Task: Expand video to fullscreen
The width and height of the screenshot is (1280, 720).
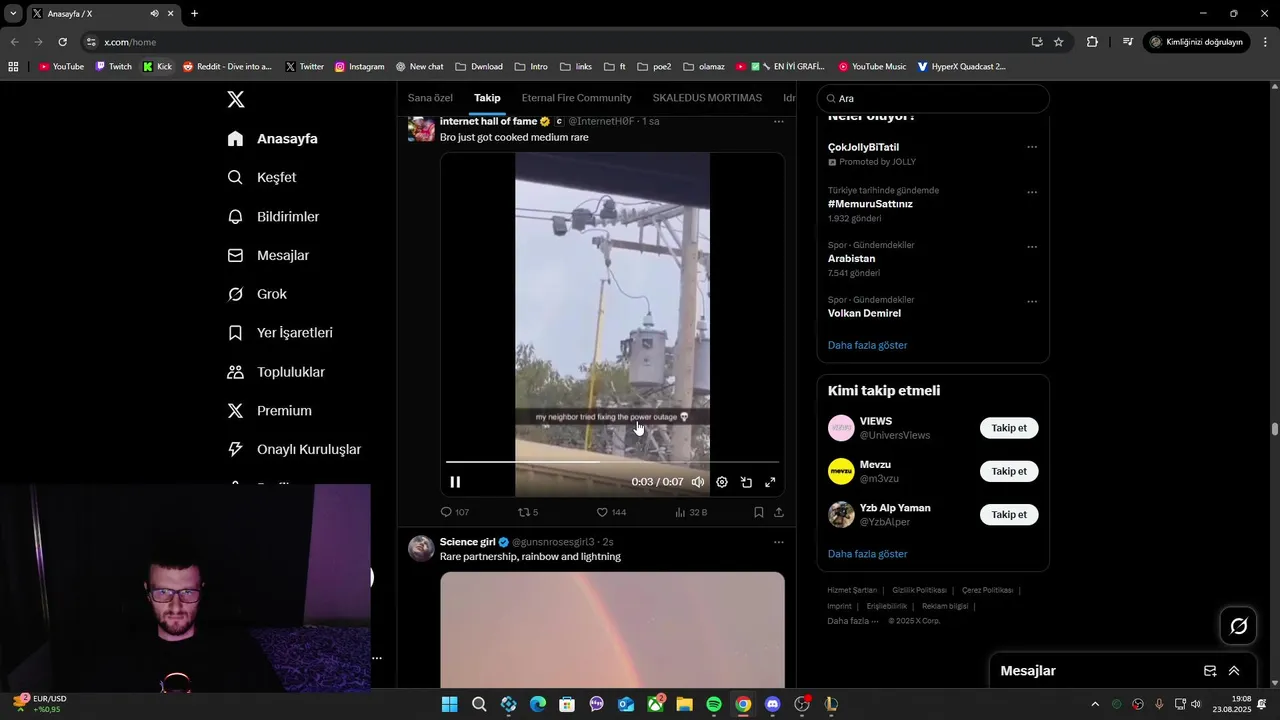Action: click(770, 482)
